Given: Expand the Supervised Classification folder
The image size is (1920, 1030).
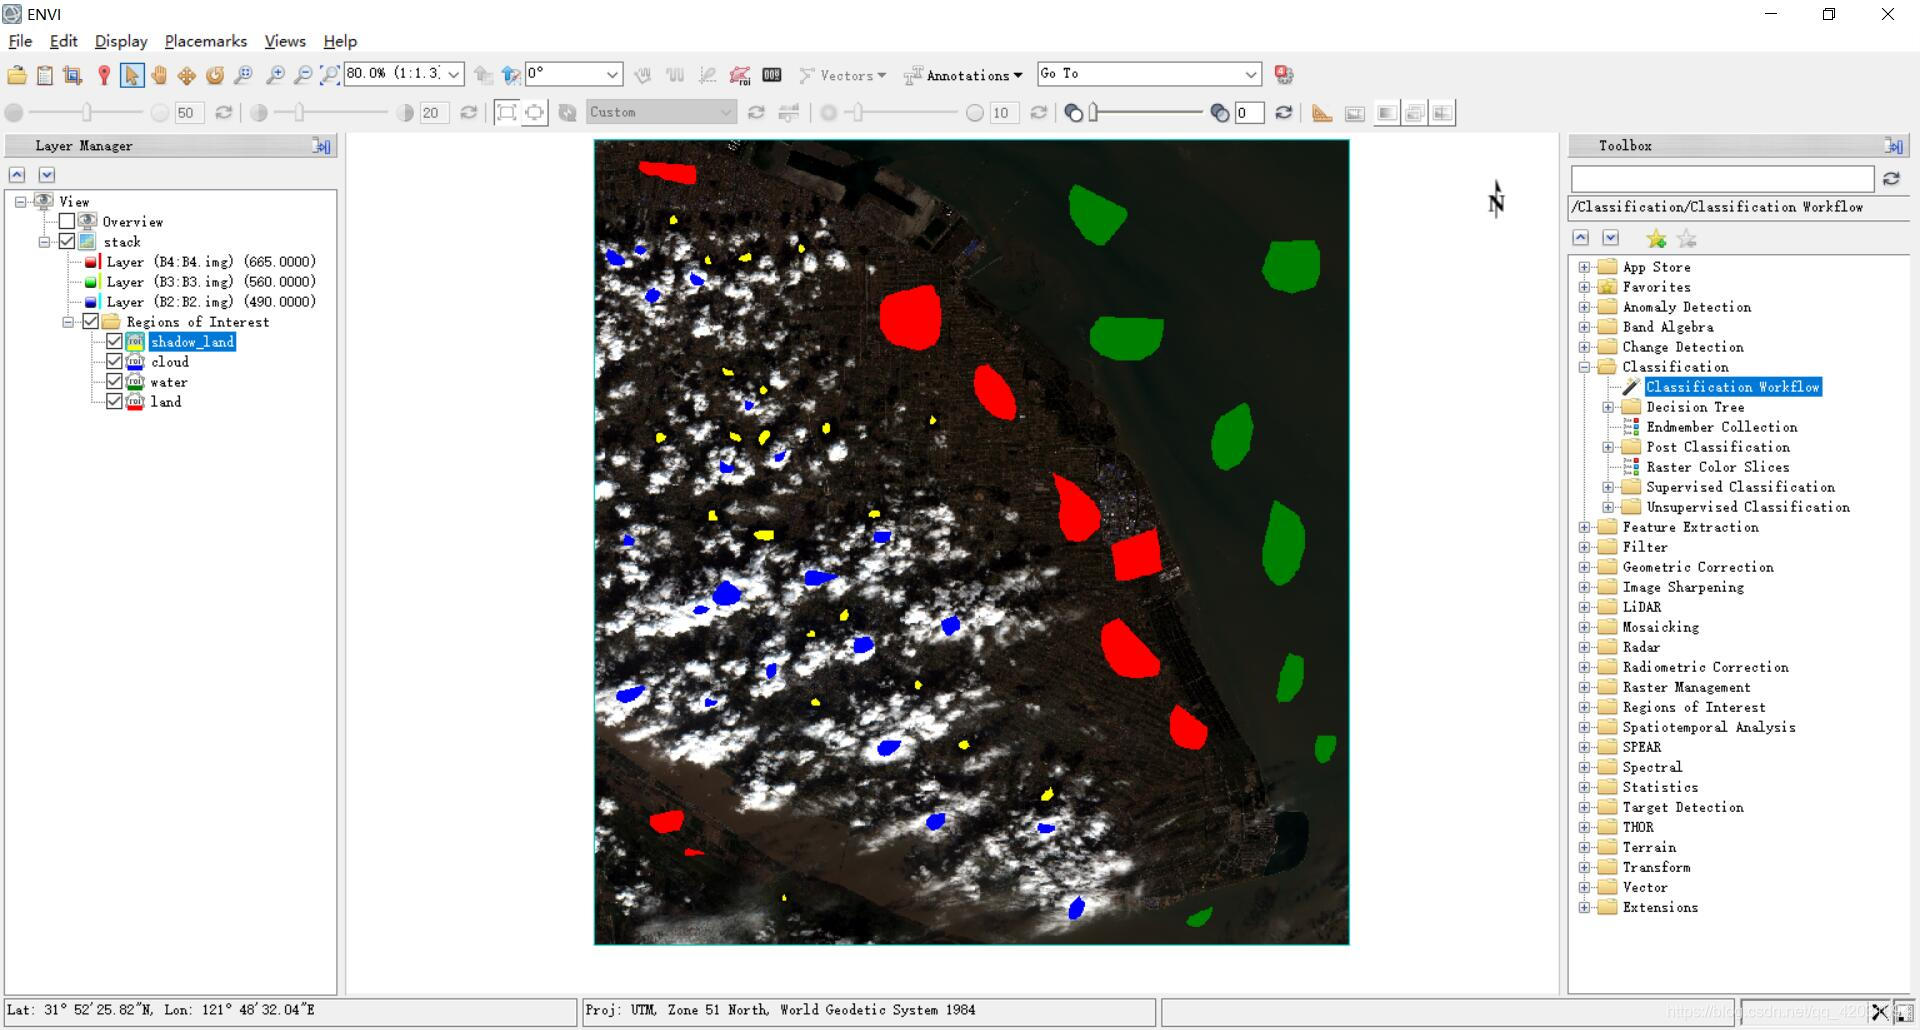Looking at the screenshot, I should [1608, 487].
